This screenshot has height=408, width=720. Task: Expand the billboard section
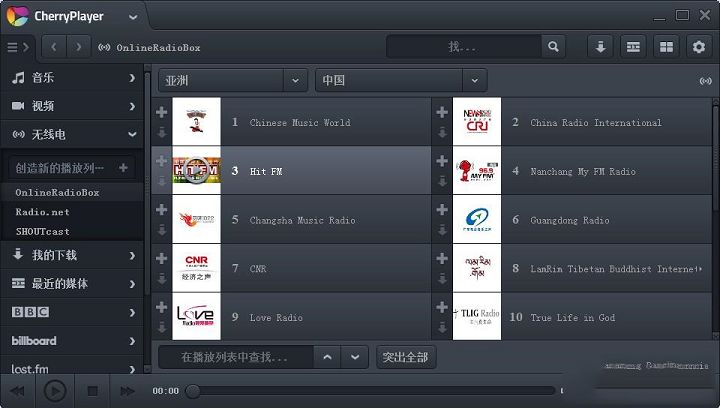click(x=72, y=341)
